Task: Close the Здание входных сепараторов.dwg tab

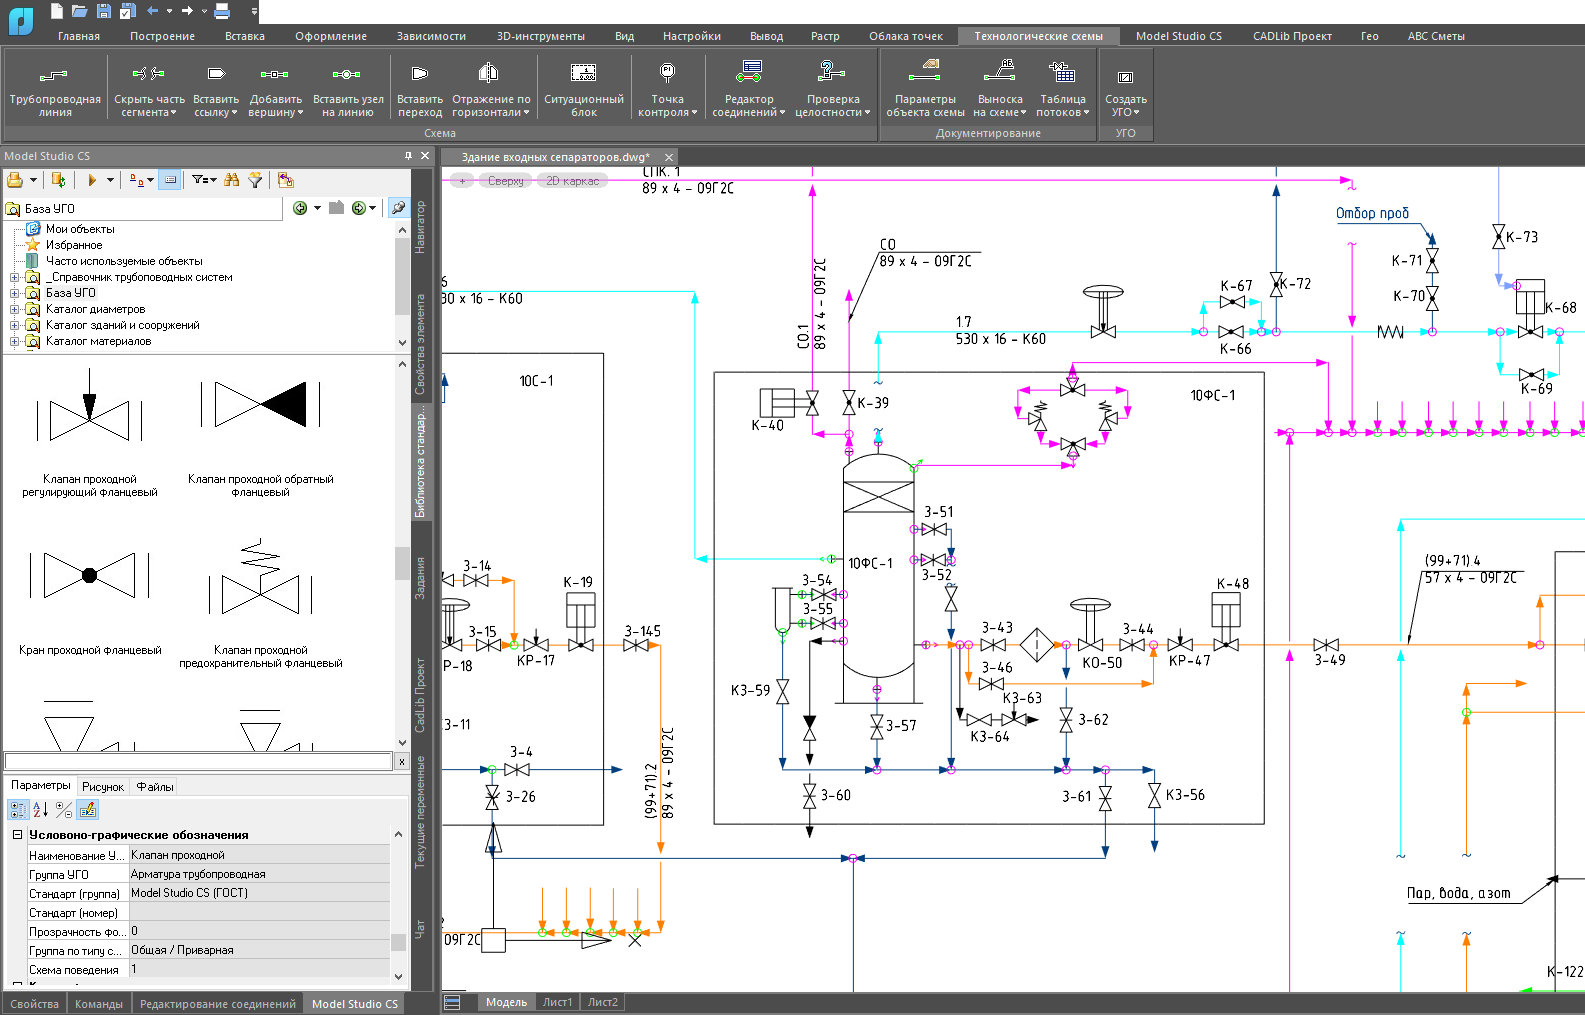Action: coord(669,157)
